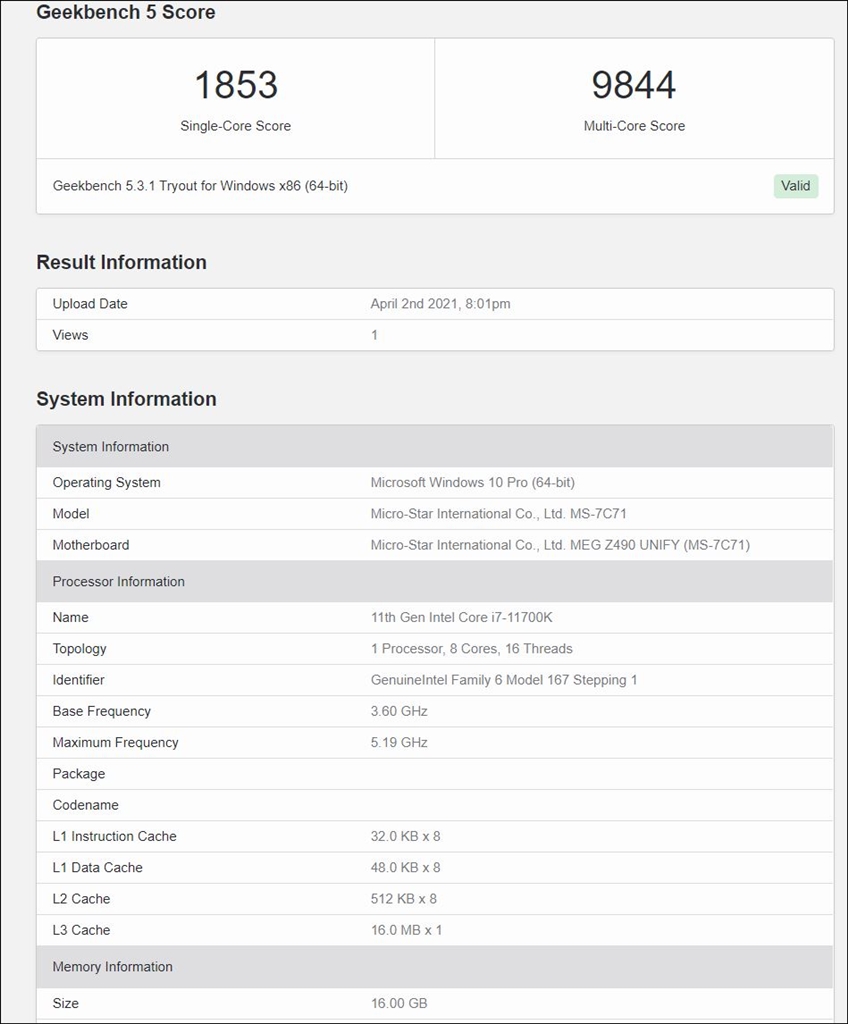Viewport: 848px width, 1024px height.
Task: Select the Geekbench 5 Score heading
Action: click(125, 13)
